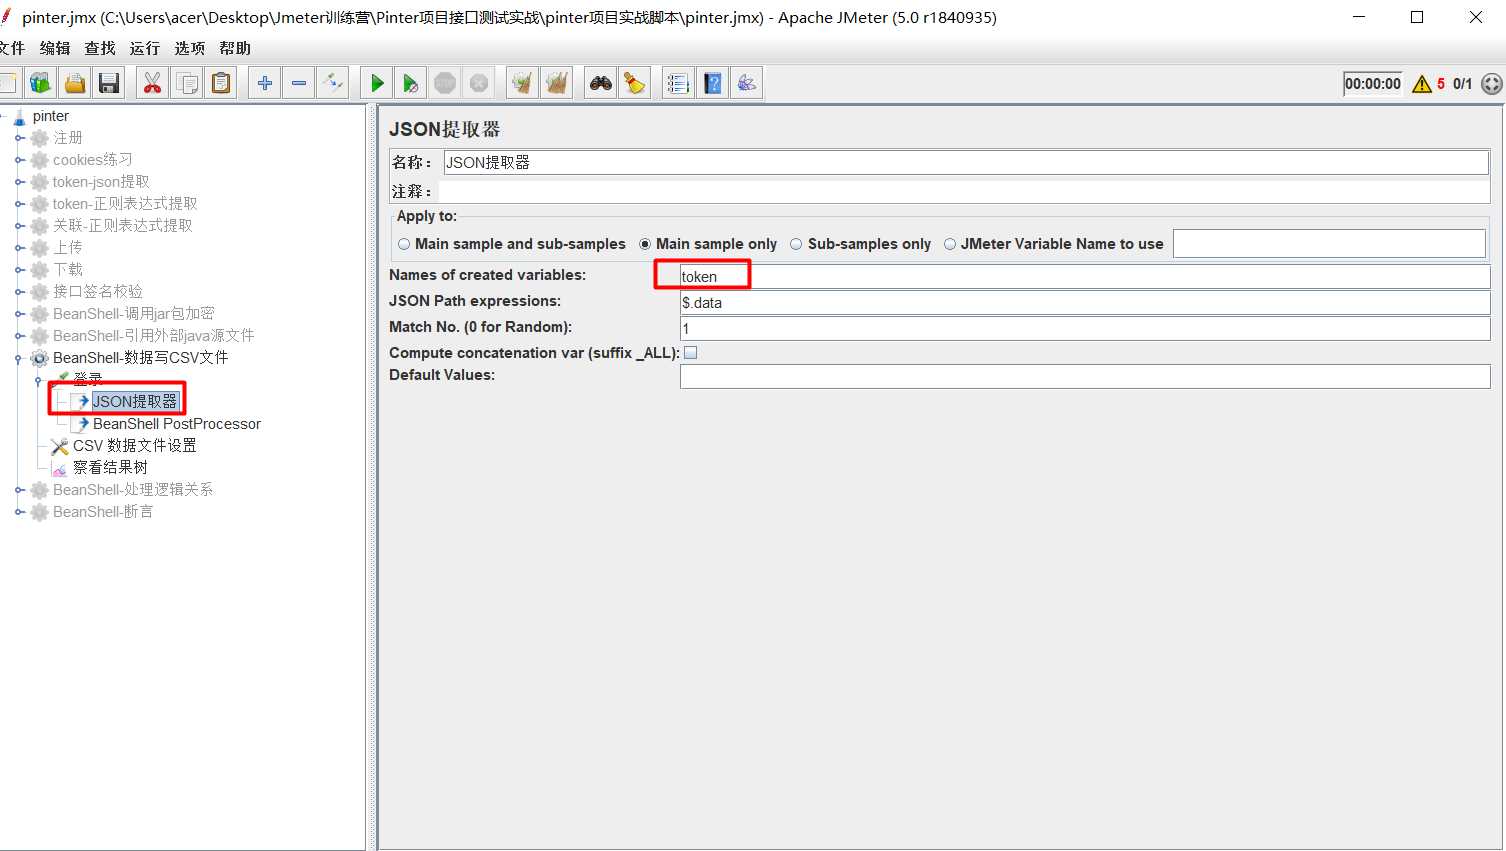Select 察看结果树 listener in tree

tap(110, 468)
